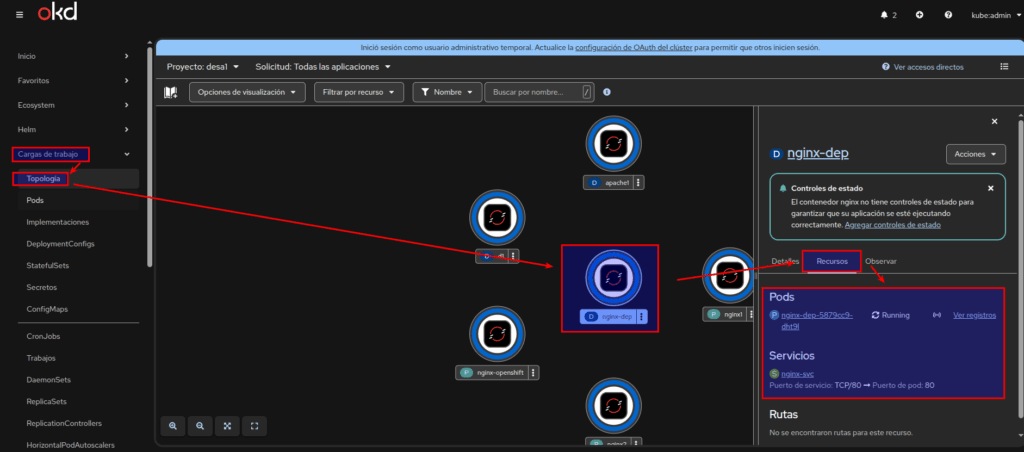1024x452 pixels.
Task: Open the nginx-svc service link
Action: point(797,373)
